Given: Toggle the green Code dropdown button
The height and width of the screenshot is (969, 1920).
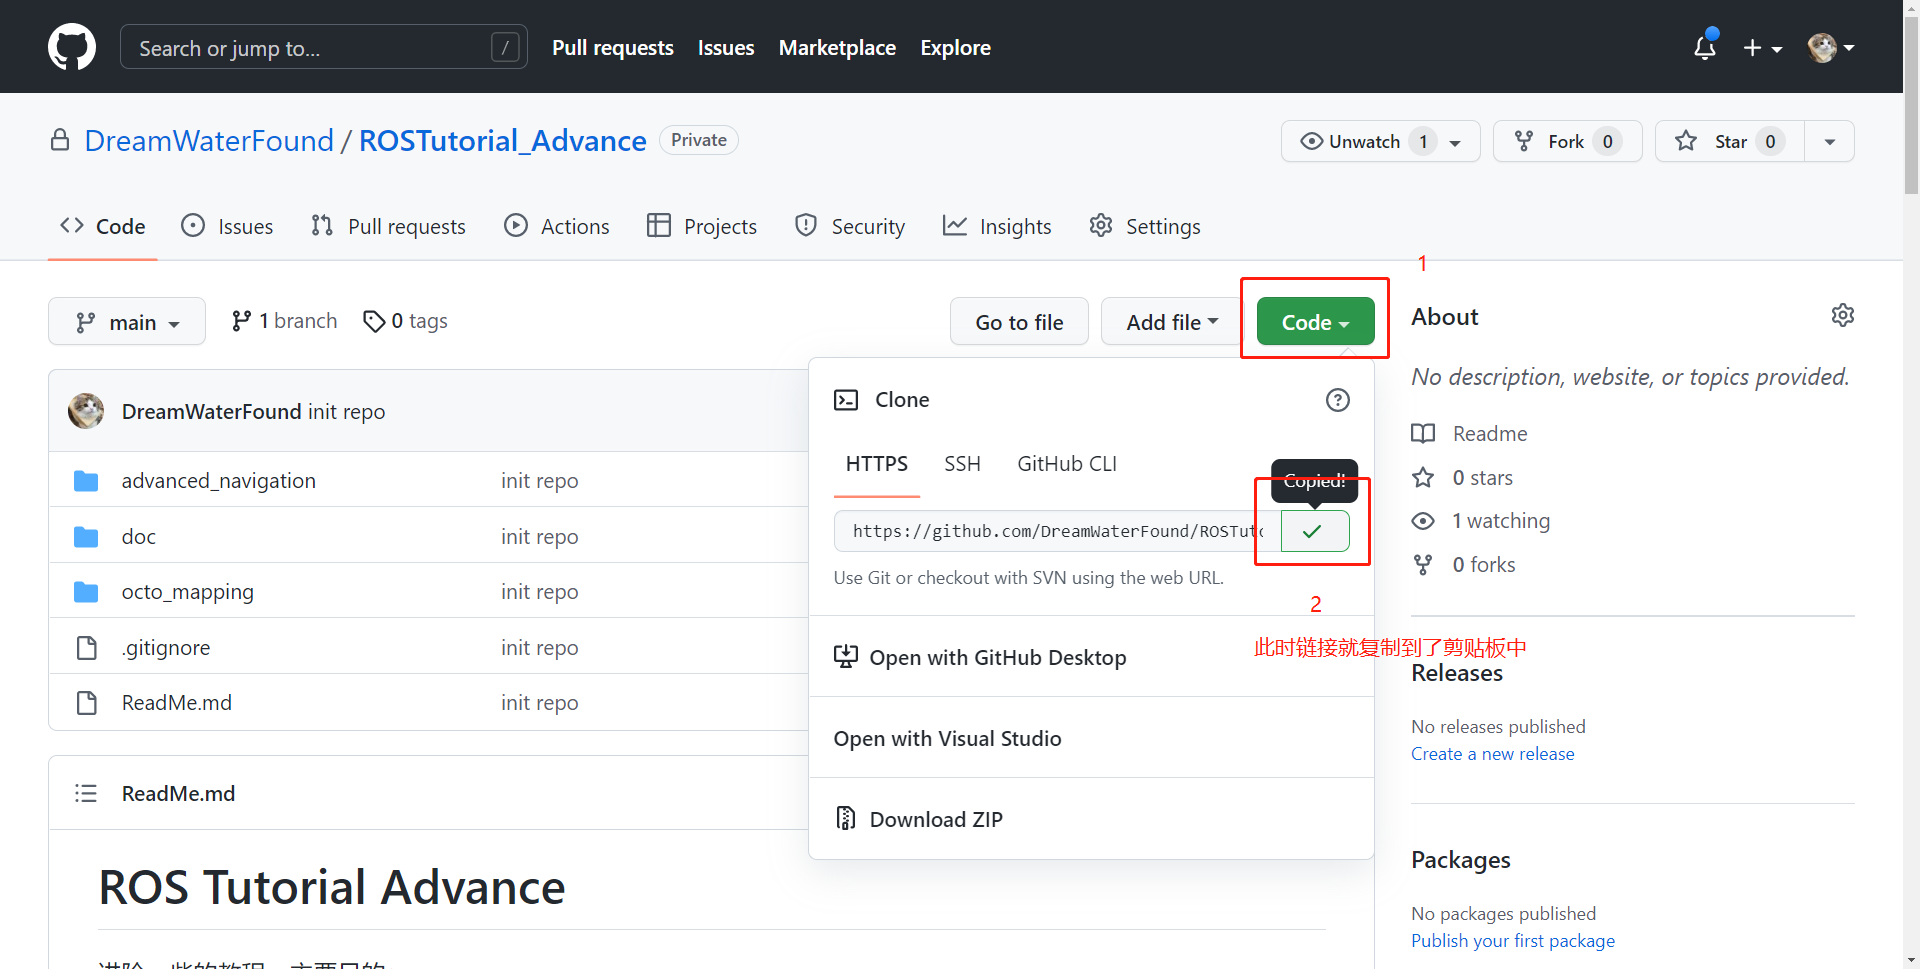Looking at the screenshot, I should pos(1315,322).
